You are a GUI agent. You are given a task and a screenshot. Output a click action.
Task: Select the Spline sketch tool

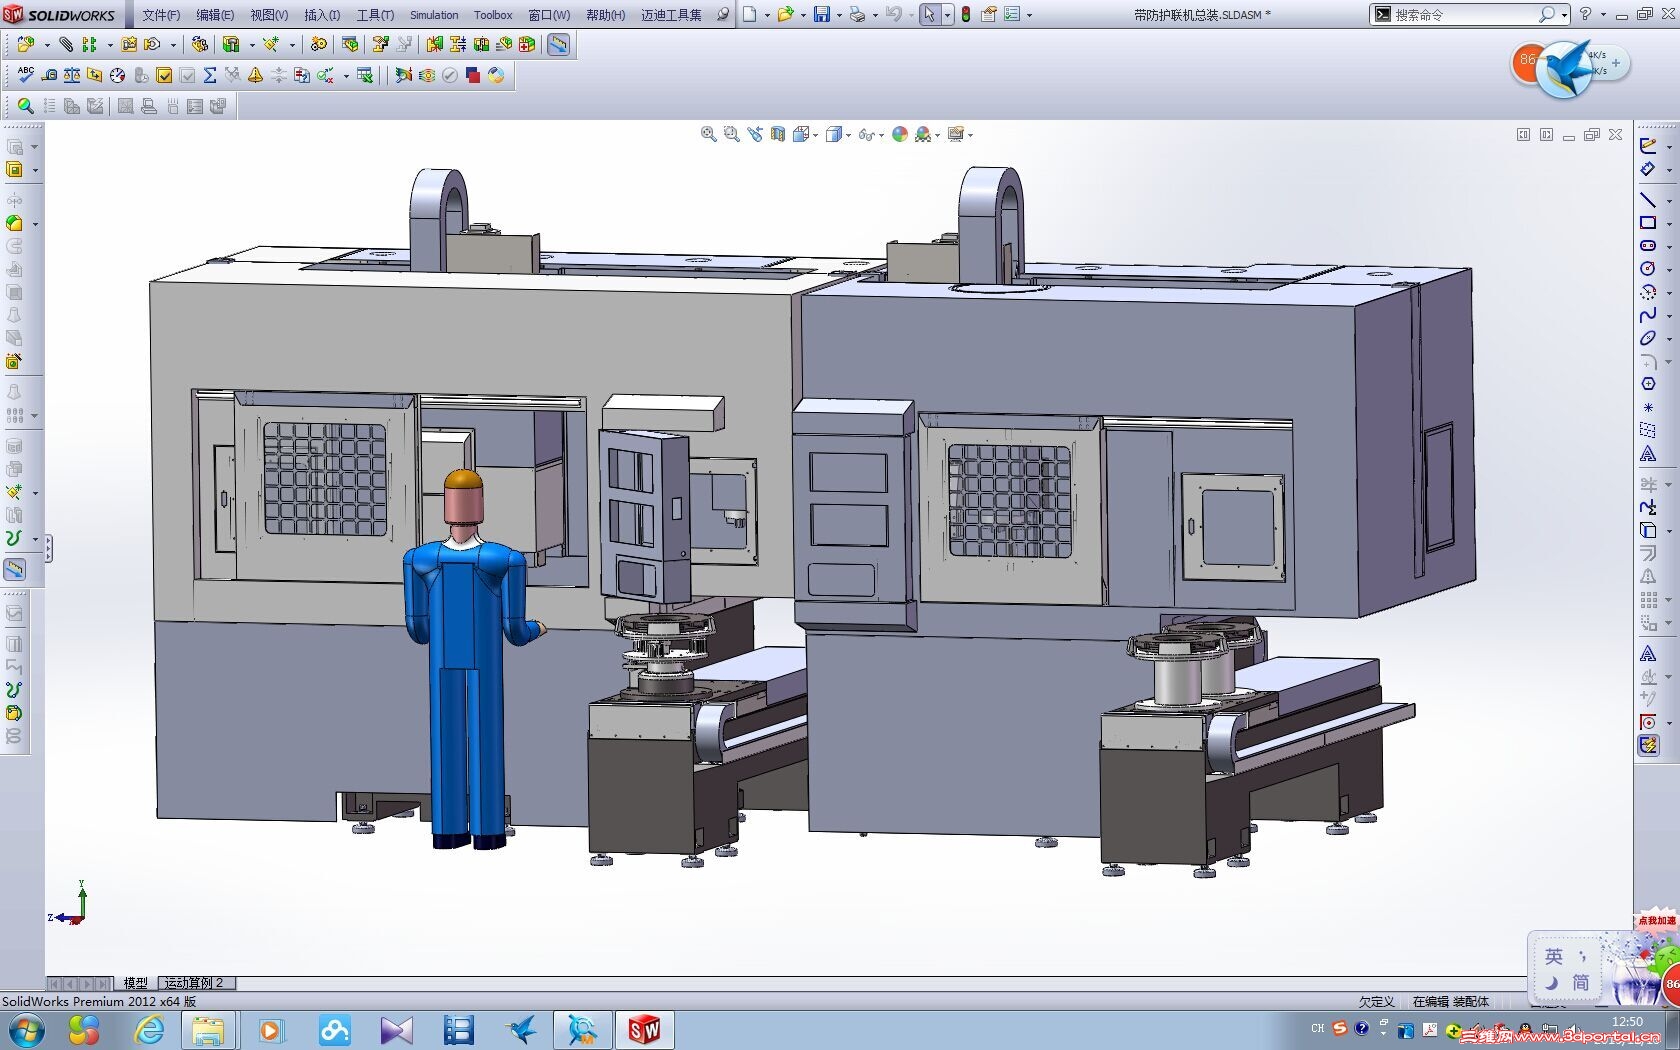pyautogui.click(x=1648, y=315)
